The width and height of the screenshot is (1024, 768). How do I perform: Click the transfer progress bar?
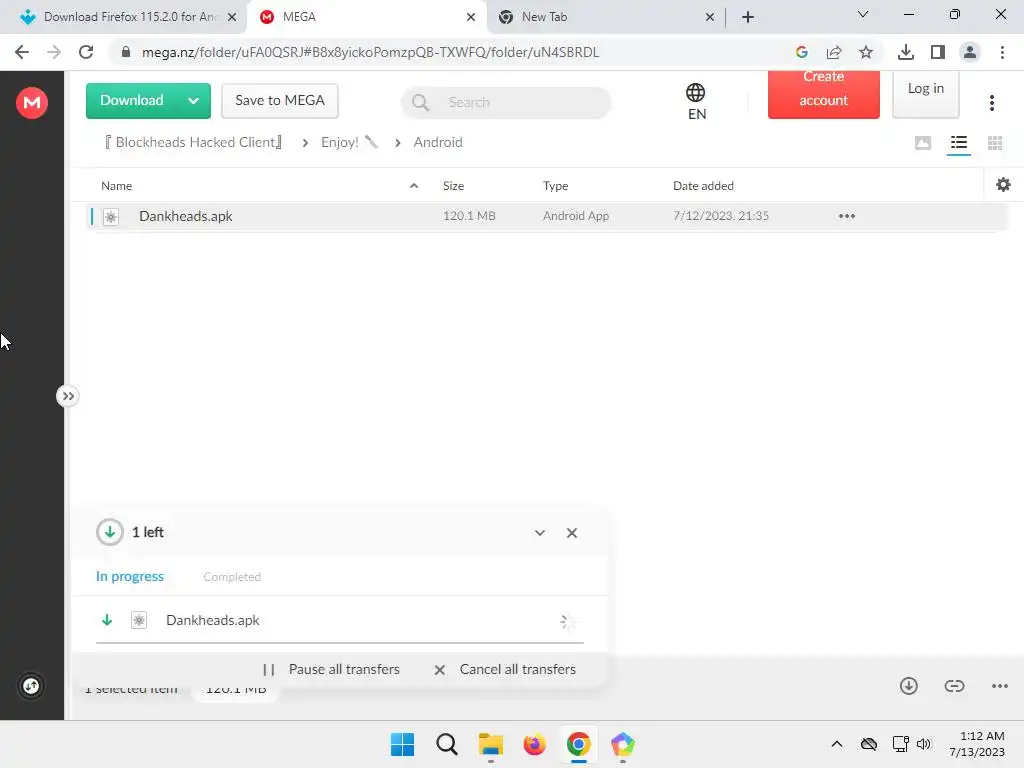click(x=340, y=643)
